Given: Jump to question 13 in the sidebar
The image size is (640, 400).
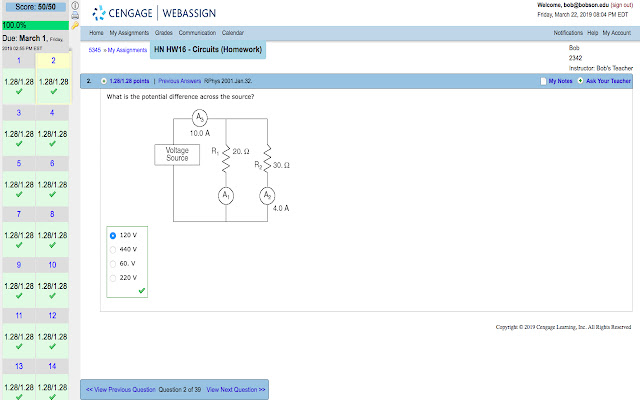Looking at the screenshot, I should pos(19,366).
